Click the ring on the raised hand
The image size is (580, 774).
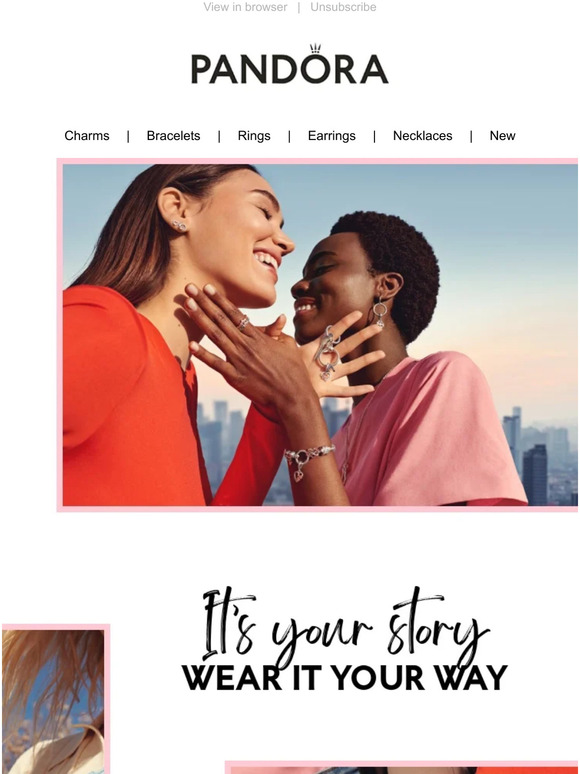click(243, 323)
